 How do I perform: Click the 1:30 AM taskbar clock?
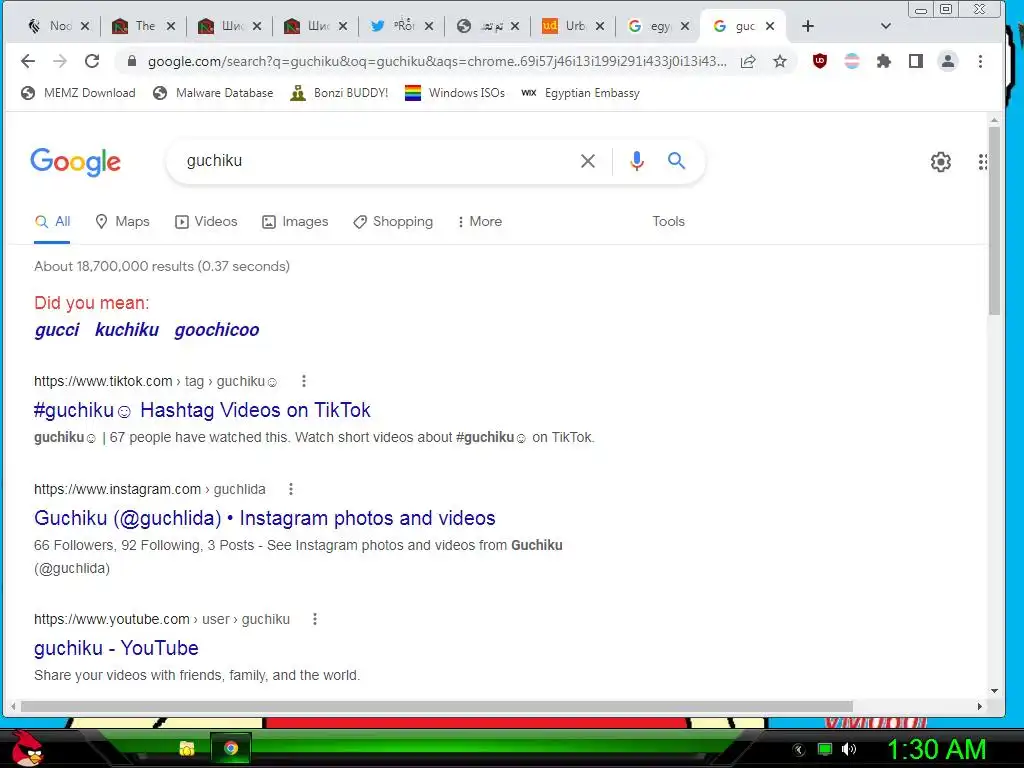pyautogui.click(x=936, y=749)
